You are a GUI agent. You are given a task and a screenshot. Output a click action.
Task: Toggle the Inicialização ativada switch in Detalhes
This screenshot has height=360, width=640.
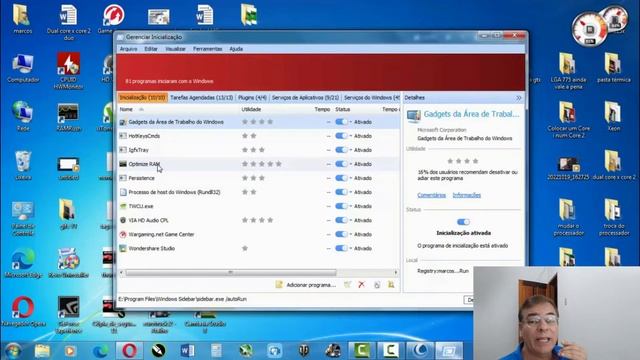point(463,222)
